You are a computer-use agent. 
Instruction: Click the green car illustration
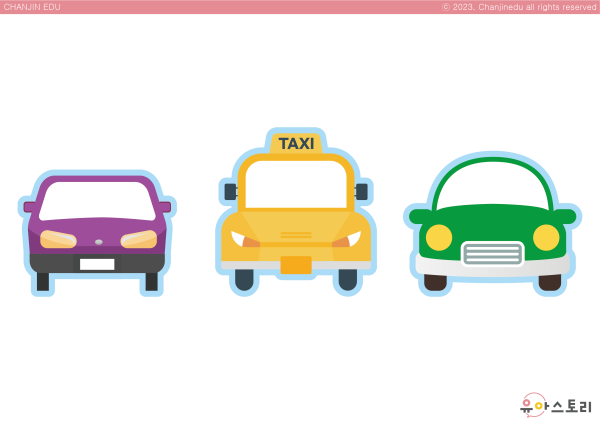492,224
